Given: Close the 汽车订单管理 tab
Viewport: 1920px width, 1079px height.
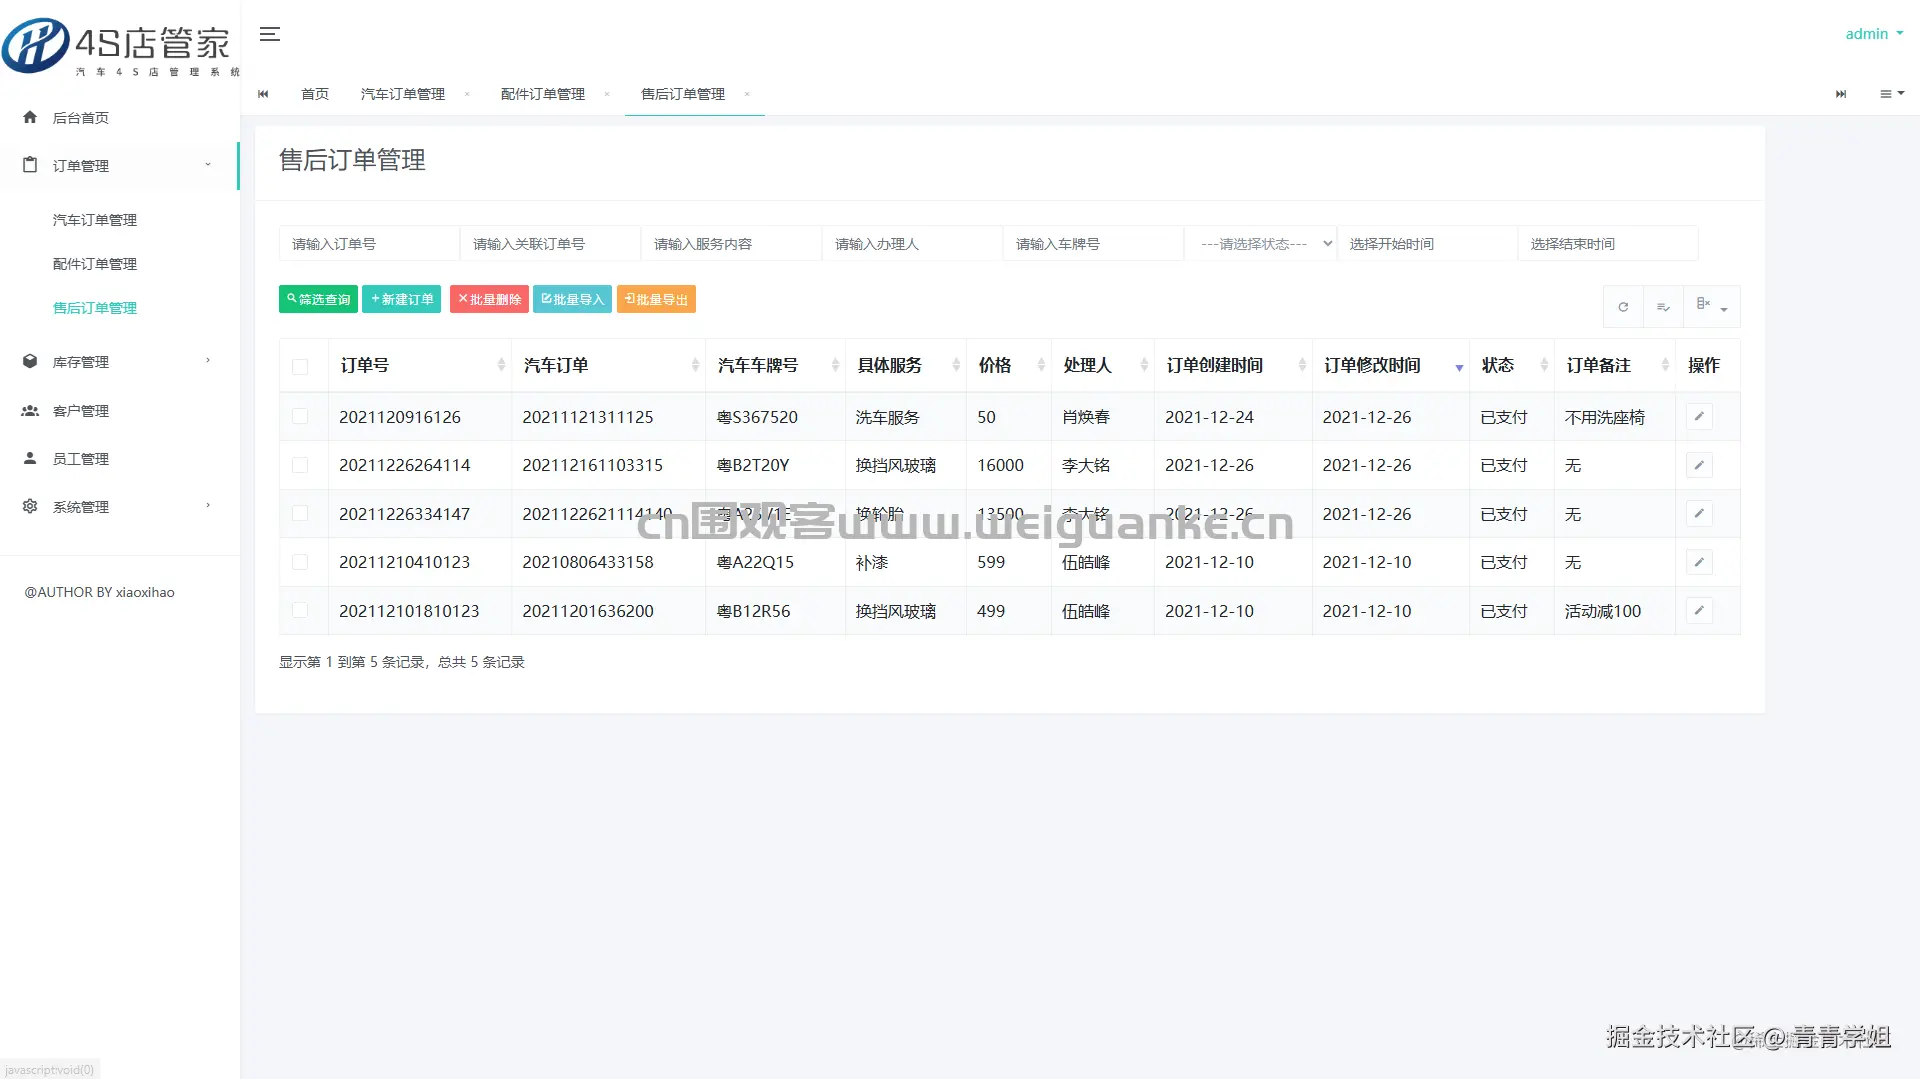Looking at the screenshot, I should 467,94.
